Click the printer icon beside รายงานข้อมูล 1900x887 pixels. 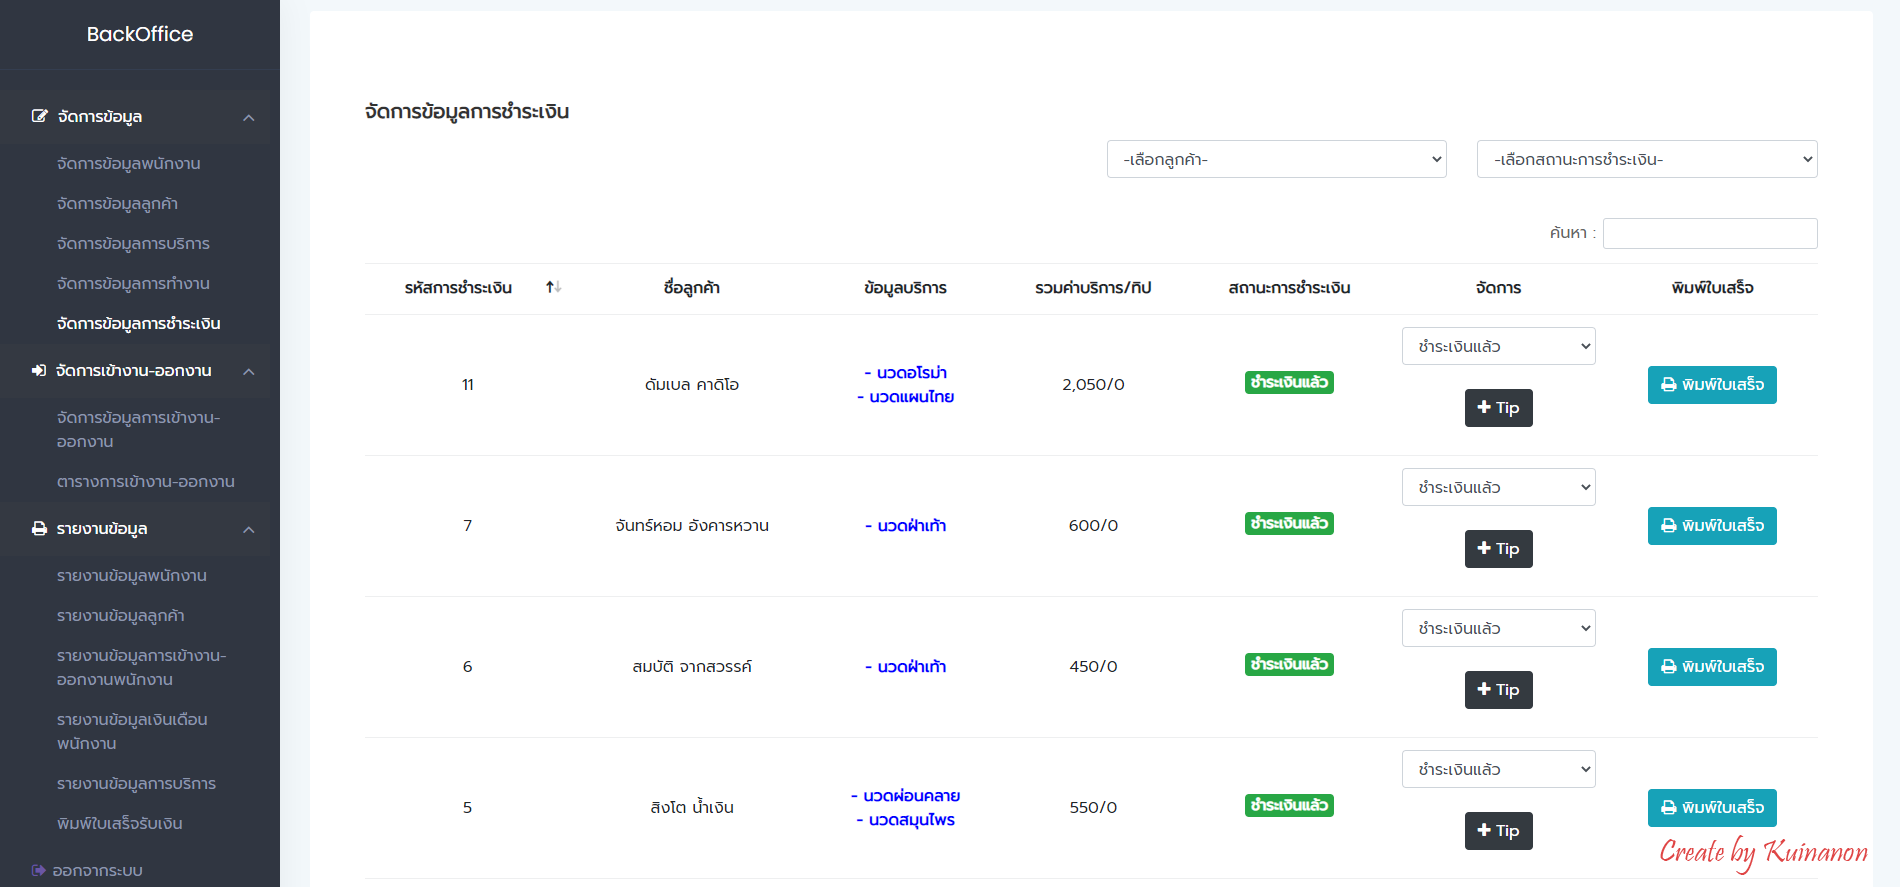[x=39, y=529]
